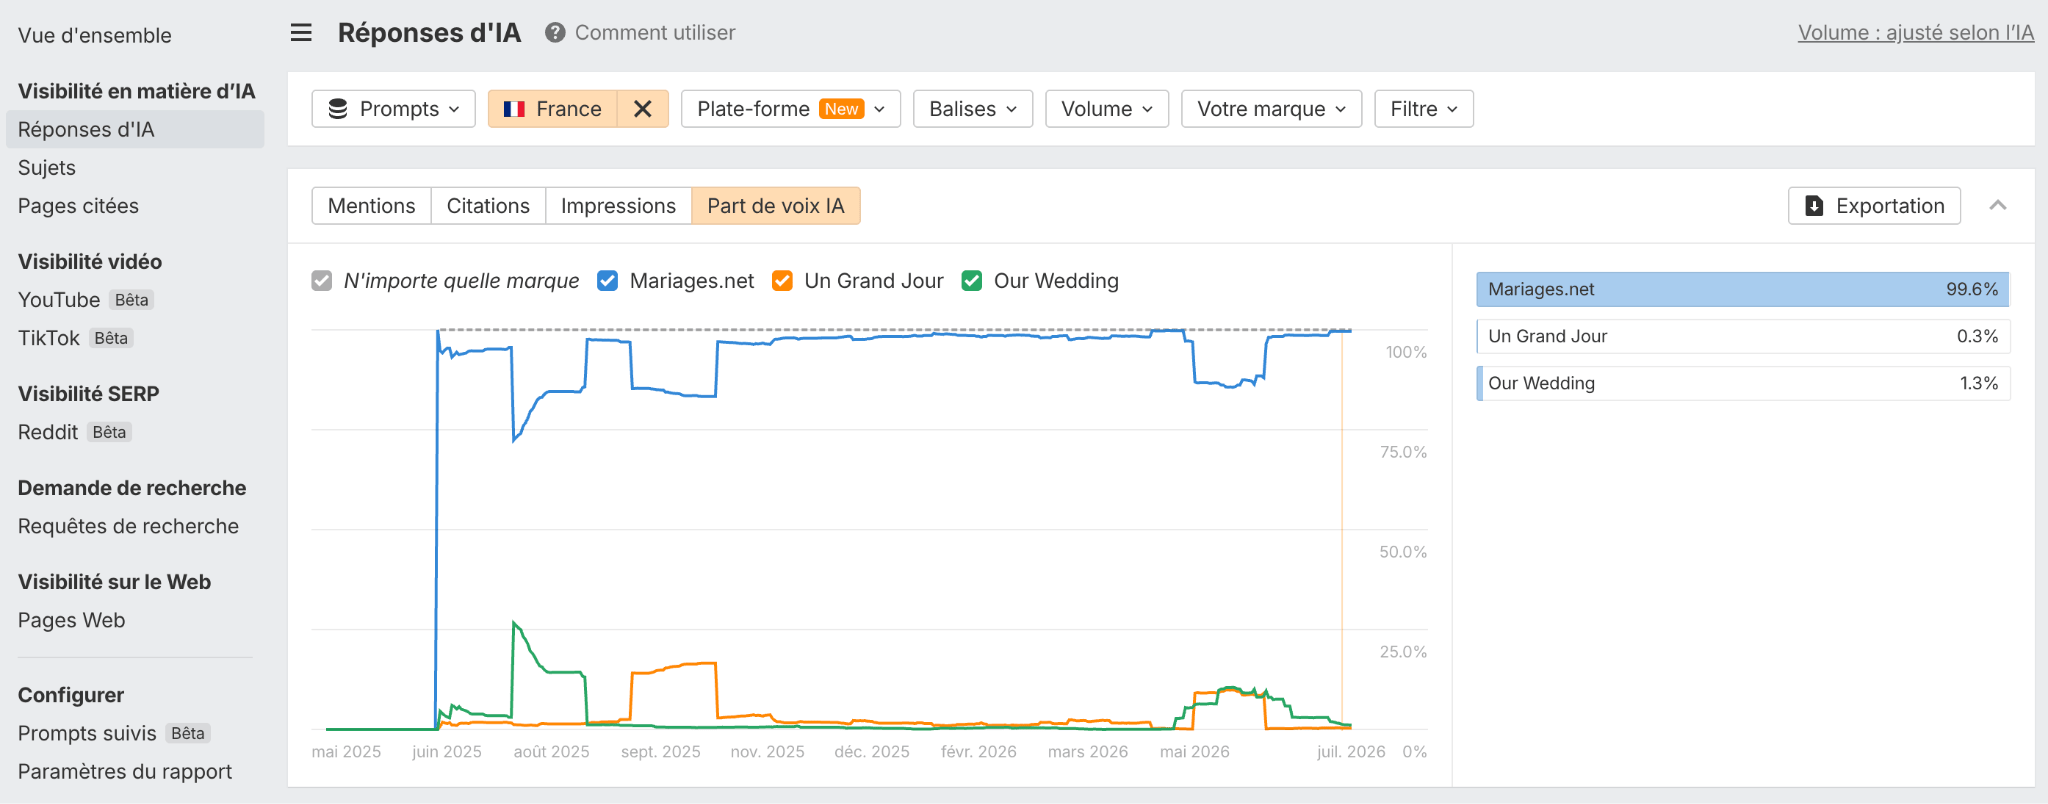Click the Prompts database stack icon
2048x804 pixels.
point(338,109)
